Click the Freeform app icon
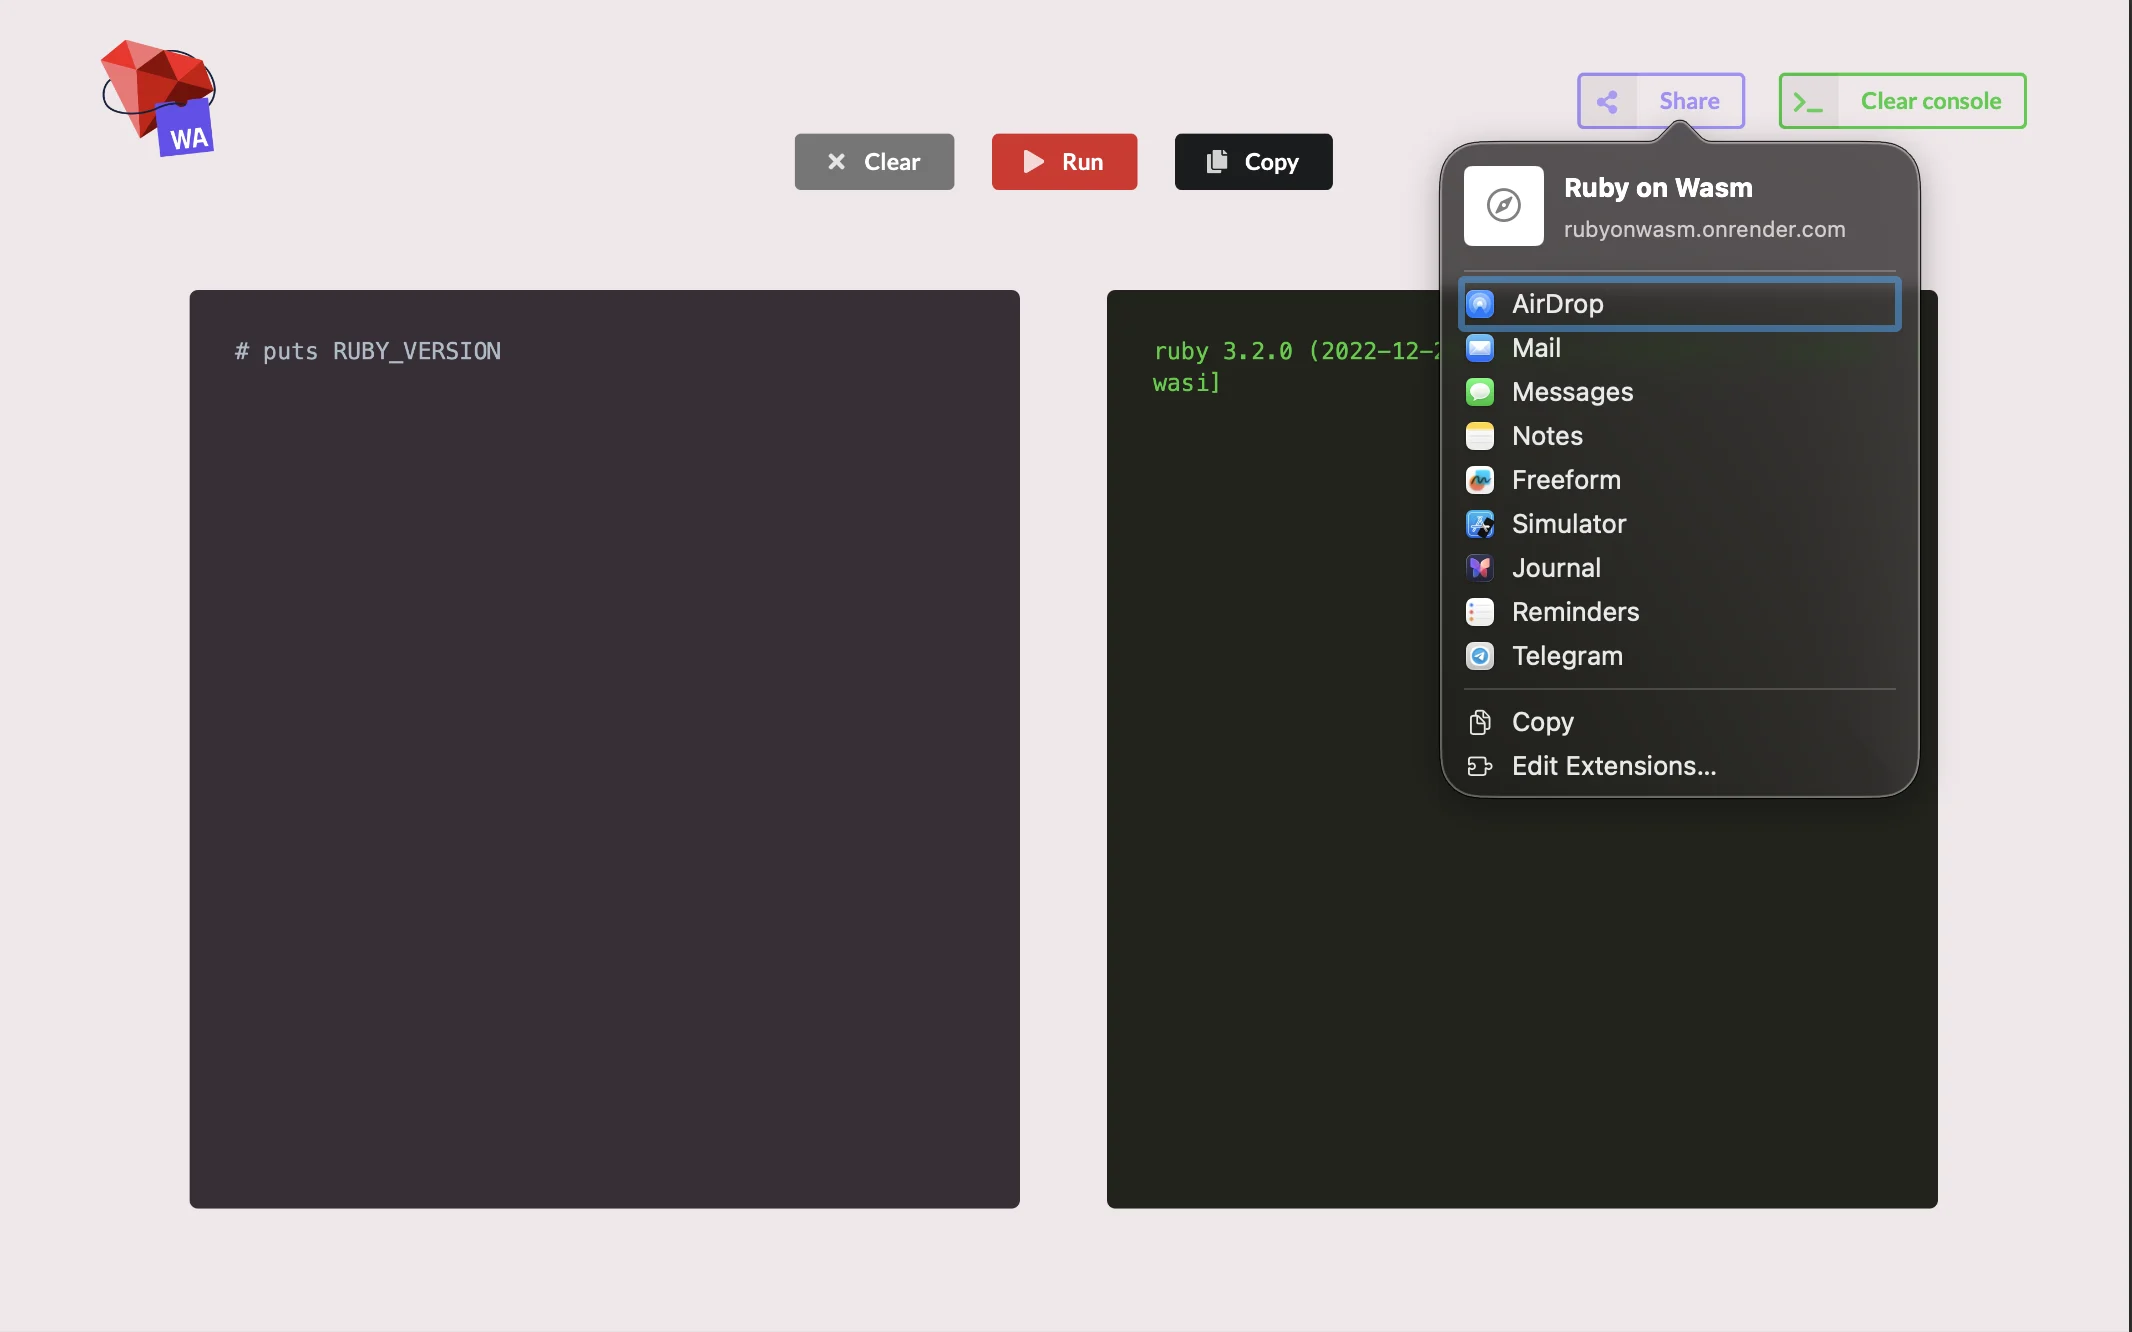The height and width of the screenshot is (1332, 2132). [1480, 480]
